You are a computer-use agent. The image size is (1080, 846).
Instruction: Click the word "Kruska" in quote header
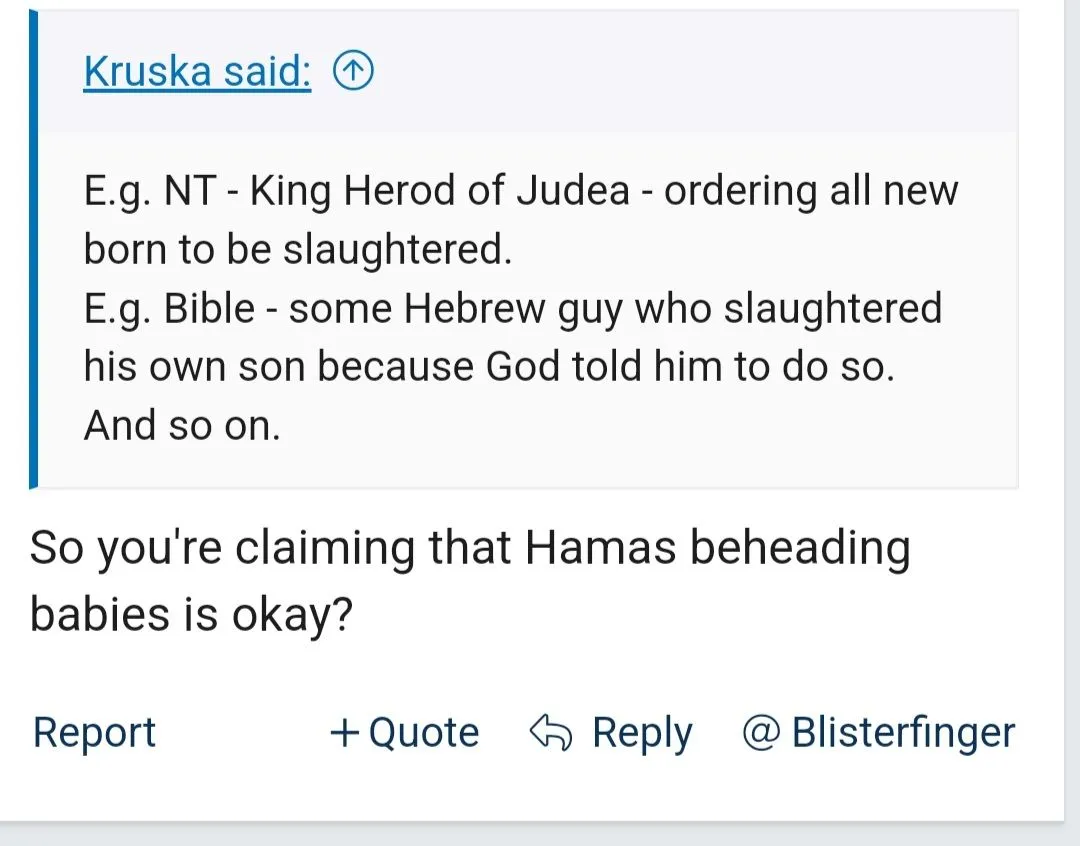(145, 72)
